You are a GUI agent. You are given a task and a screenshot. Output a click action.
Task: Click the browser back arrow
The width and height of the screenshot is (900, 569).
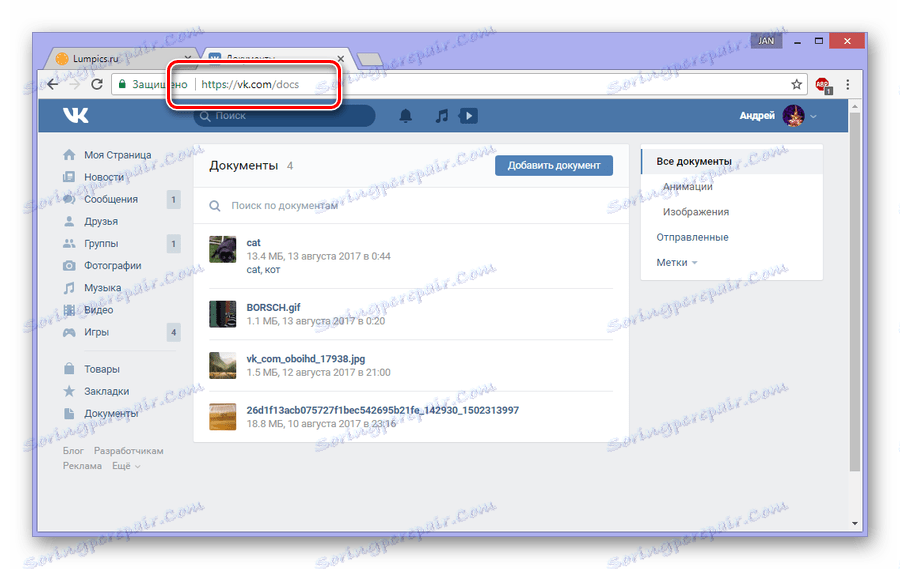tap(53, 84)
